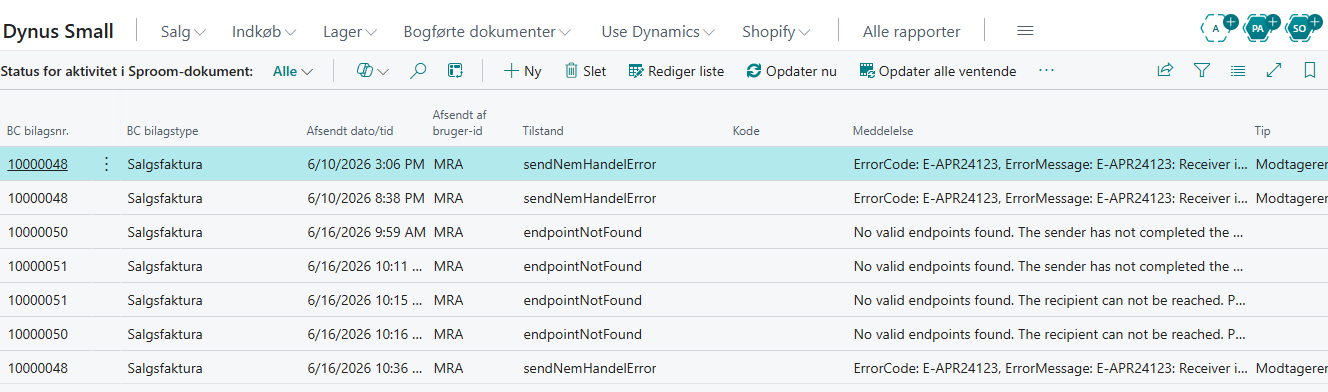The width and height of the screenshot is (1328, 392).
Task: Expand the Lager menu
Action: tap(350, 32)
